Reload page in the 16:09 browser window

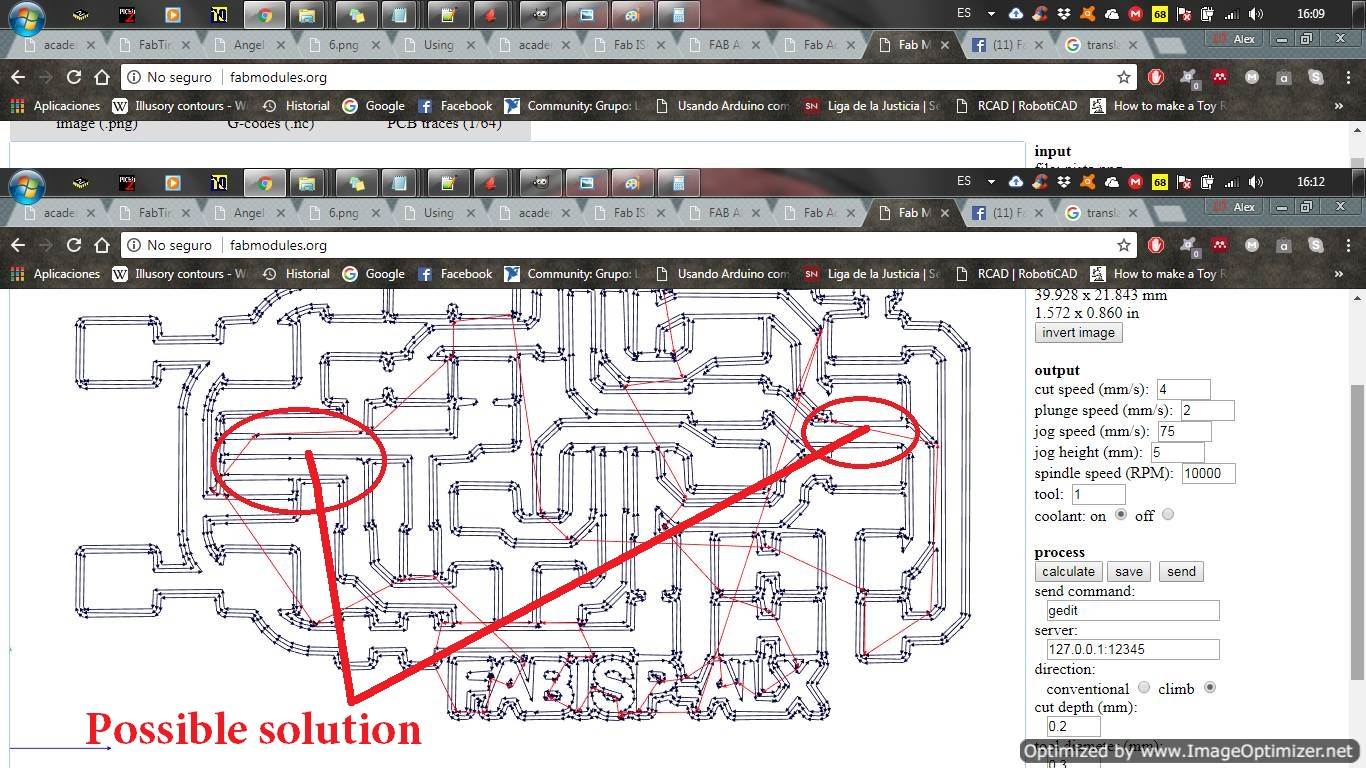coord(73,77)
